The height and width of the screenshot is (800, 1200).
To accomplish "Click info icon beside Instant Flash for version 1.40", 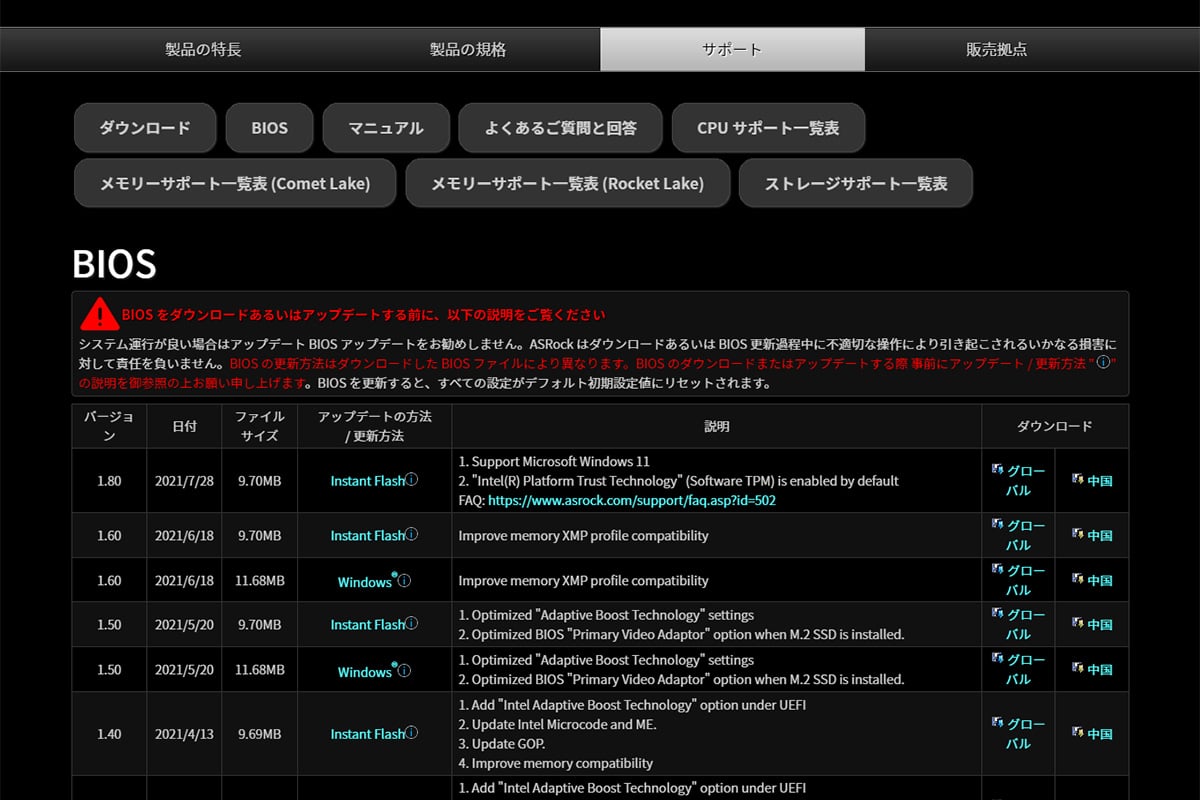I will 412,733.
